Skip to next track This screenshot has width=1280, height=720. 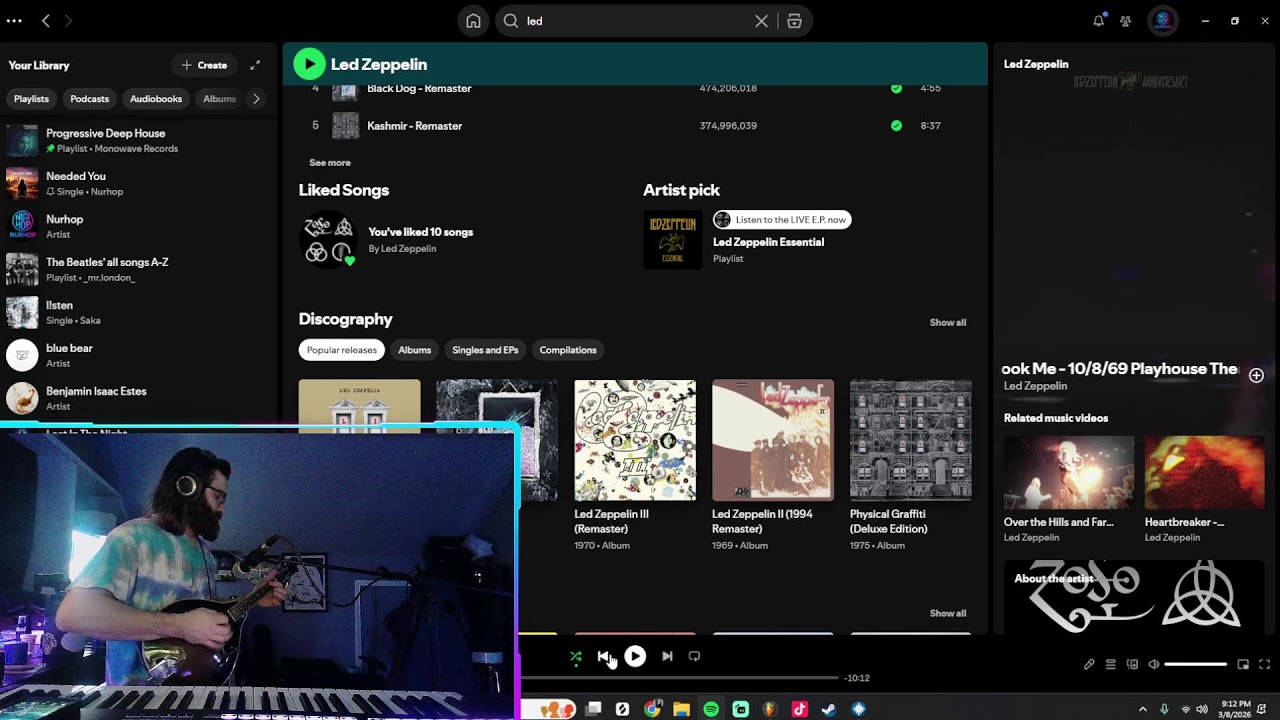(x=667, y=656)
